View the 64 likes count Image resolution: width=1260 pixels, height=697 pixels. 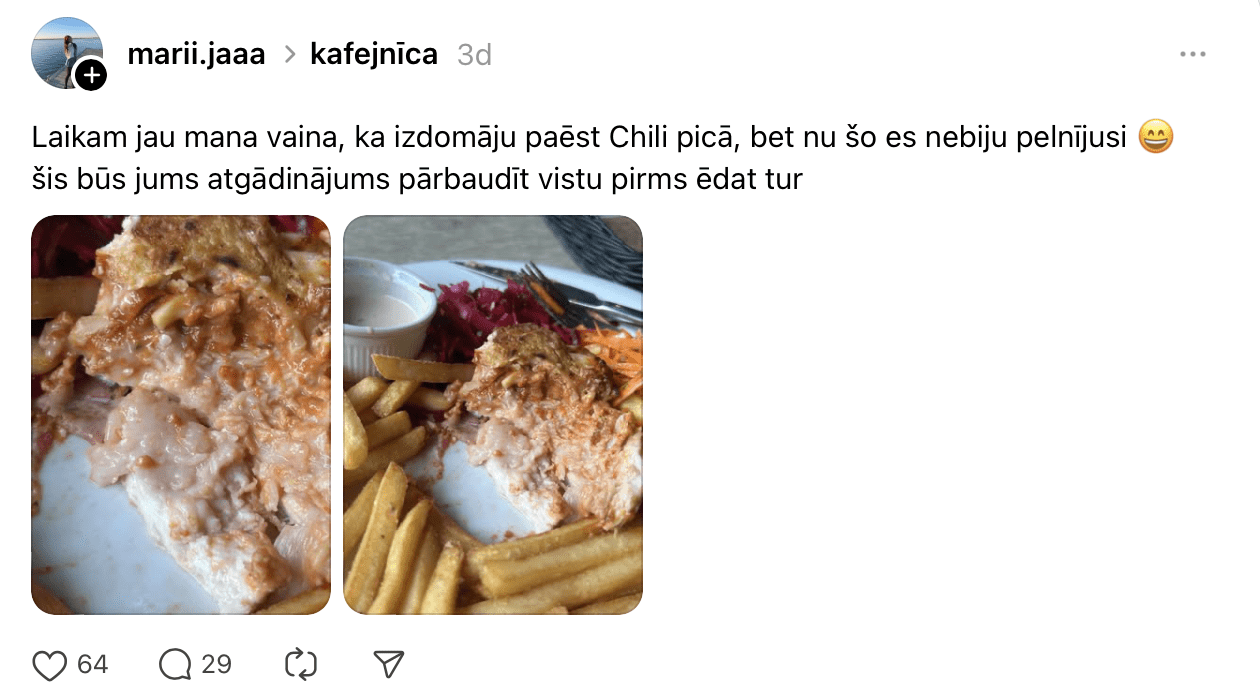pos(92,665)
